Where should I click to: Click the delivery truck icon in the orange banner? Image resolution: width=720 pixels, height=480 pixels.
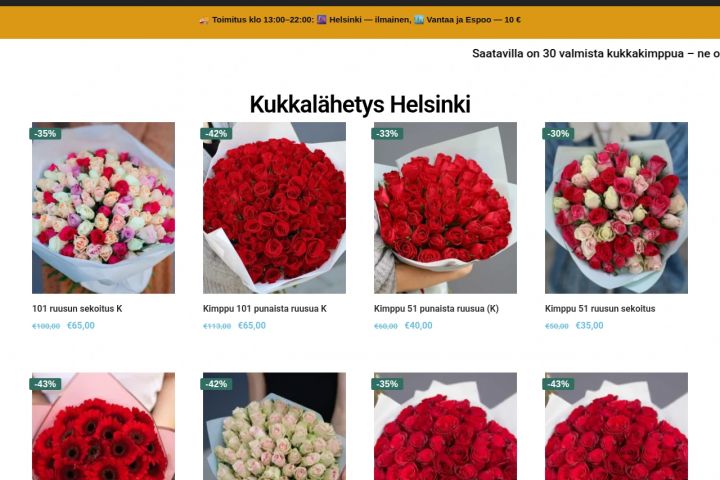pyautogui.click(x=204, y=20)
